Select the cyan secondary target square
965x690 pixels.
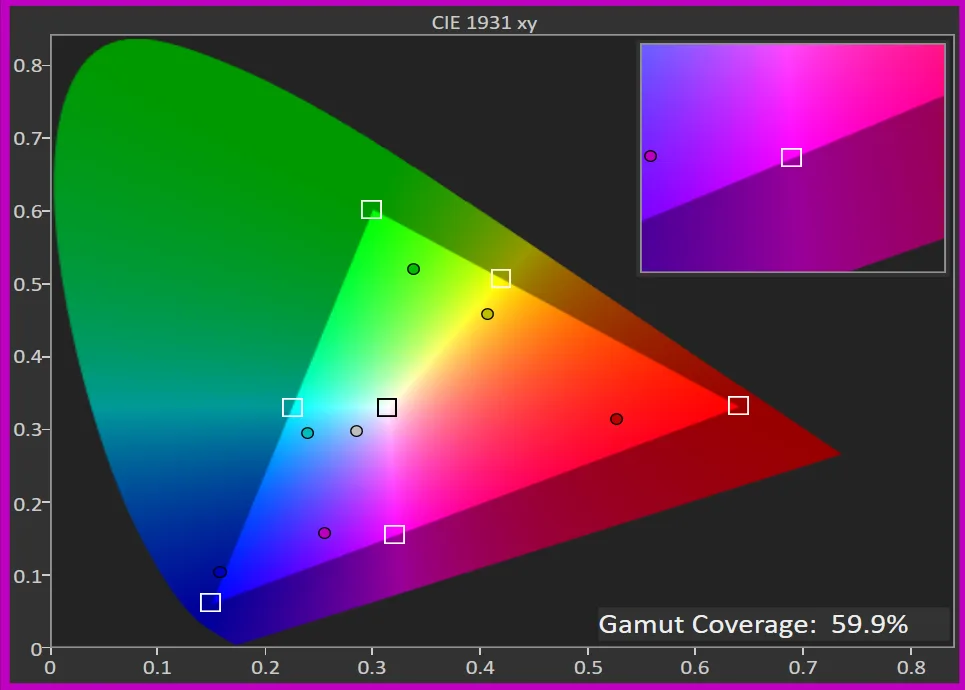tap(292, 407)
